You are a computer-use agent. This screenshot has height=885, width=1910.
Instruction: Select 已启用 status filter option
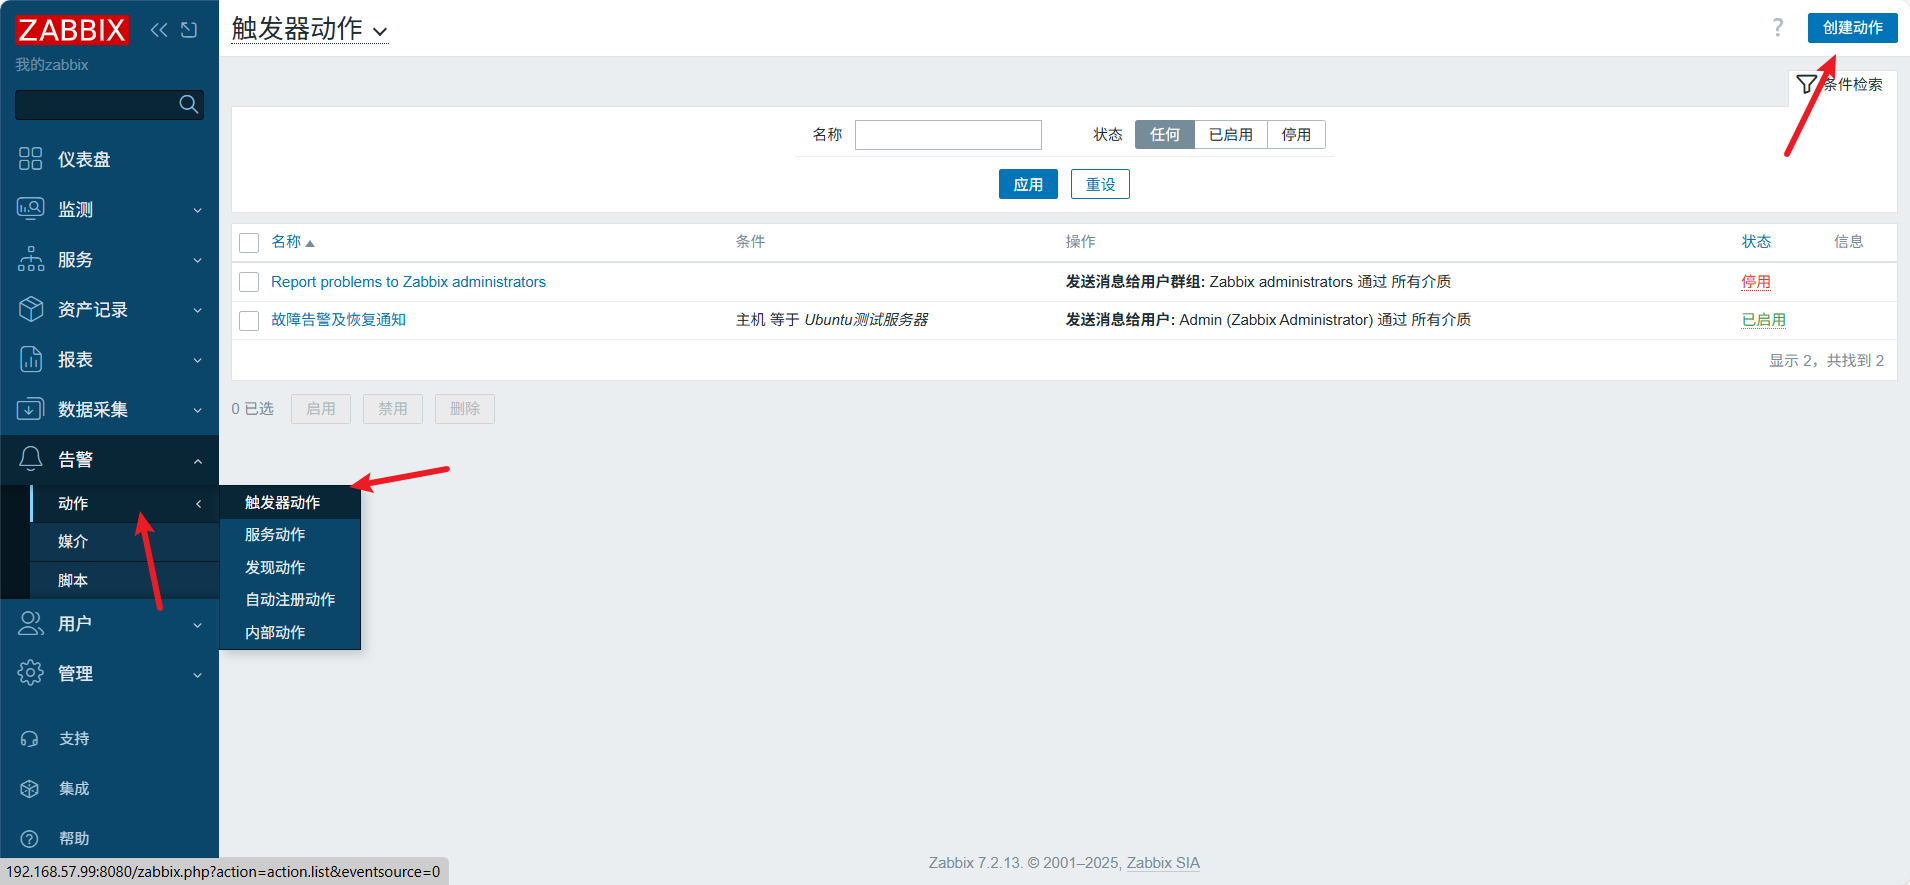point(1230,134)
